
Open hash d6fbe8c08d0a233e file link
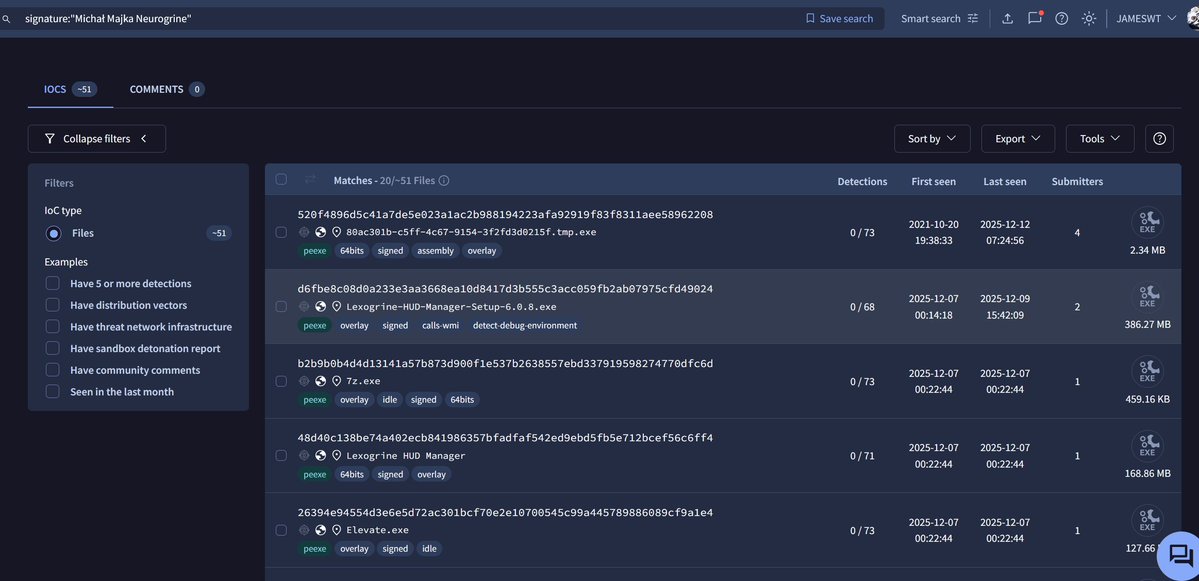click(x=505, y=289)
